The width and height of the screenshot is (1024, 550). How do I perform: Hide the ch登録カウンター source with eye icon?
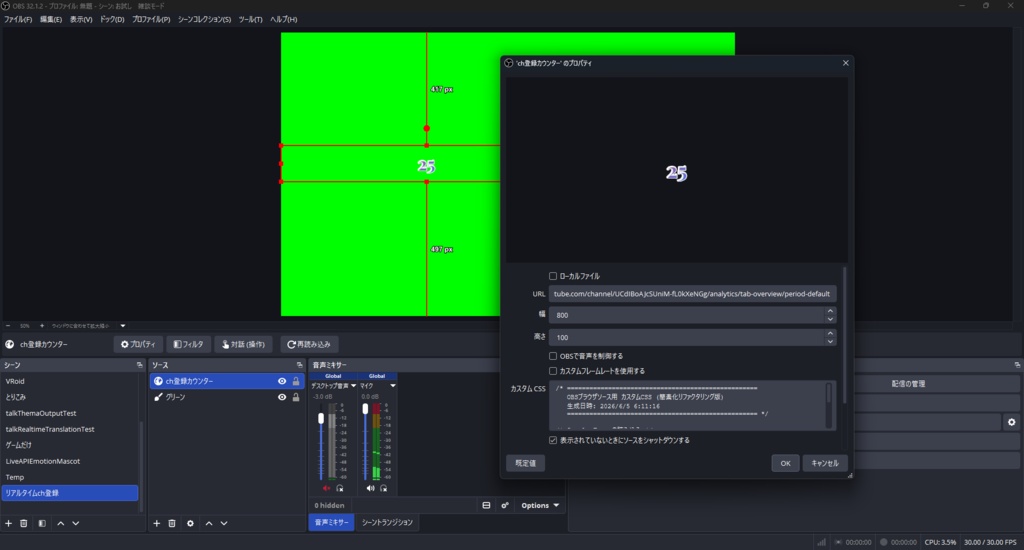(282, 381)
